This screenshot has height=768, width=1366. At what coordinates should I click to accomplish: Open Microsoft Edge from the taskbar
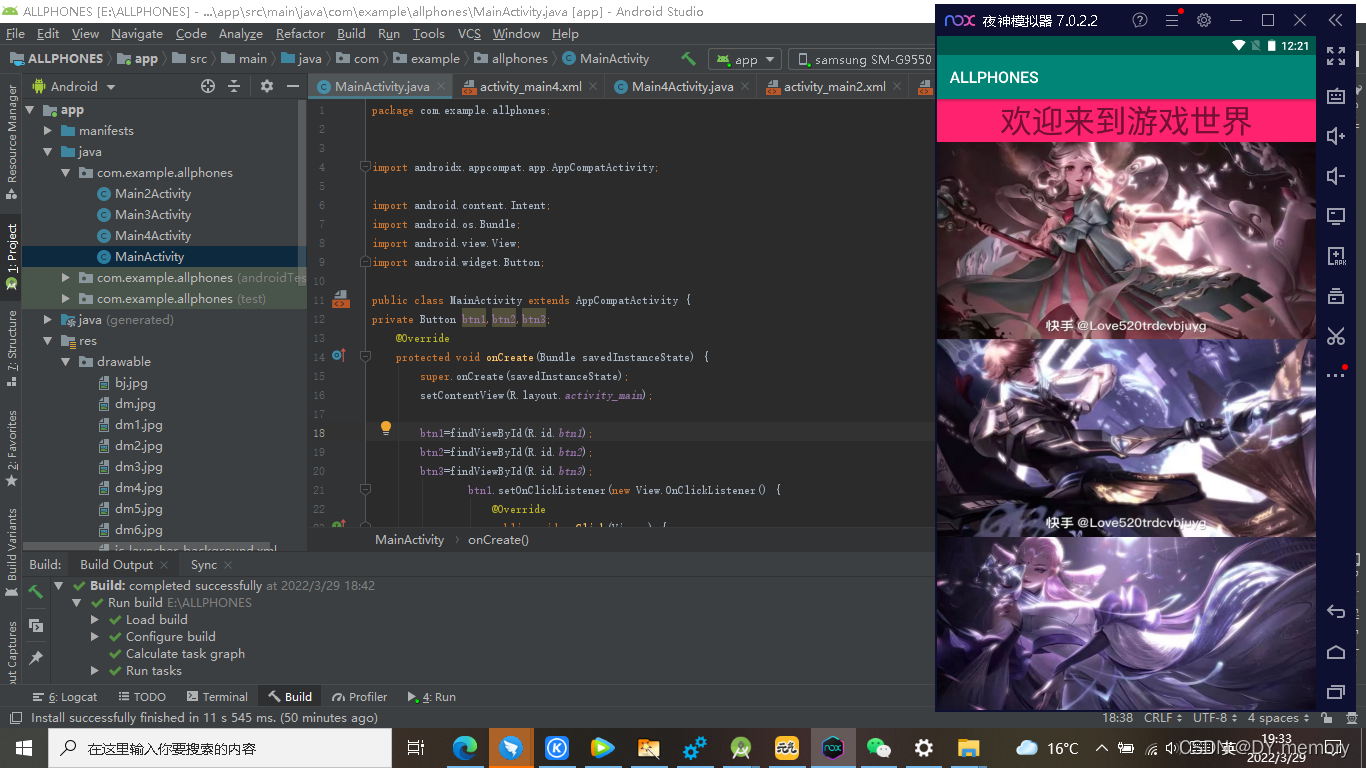(465, 747)
